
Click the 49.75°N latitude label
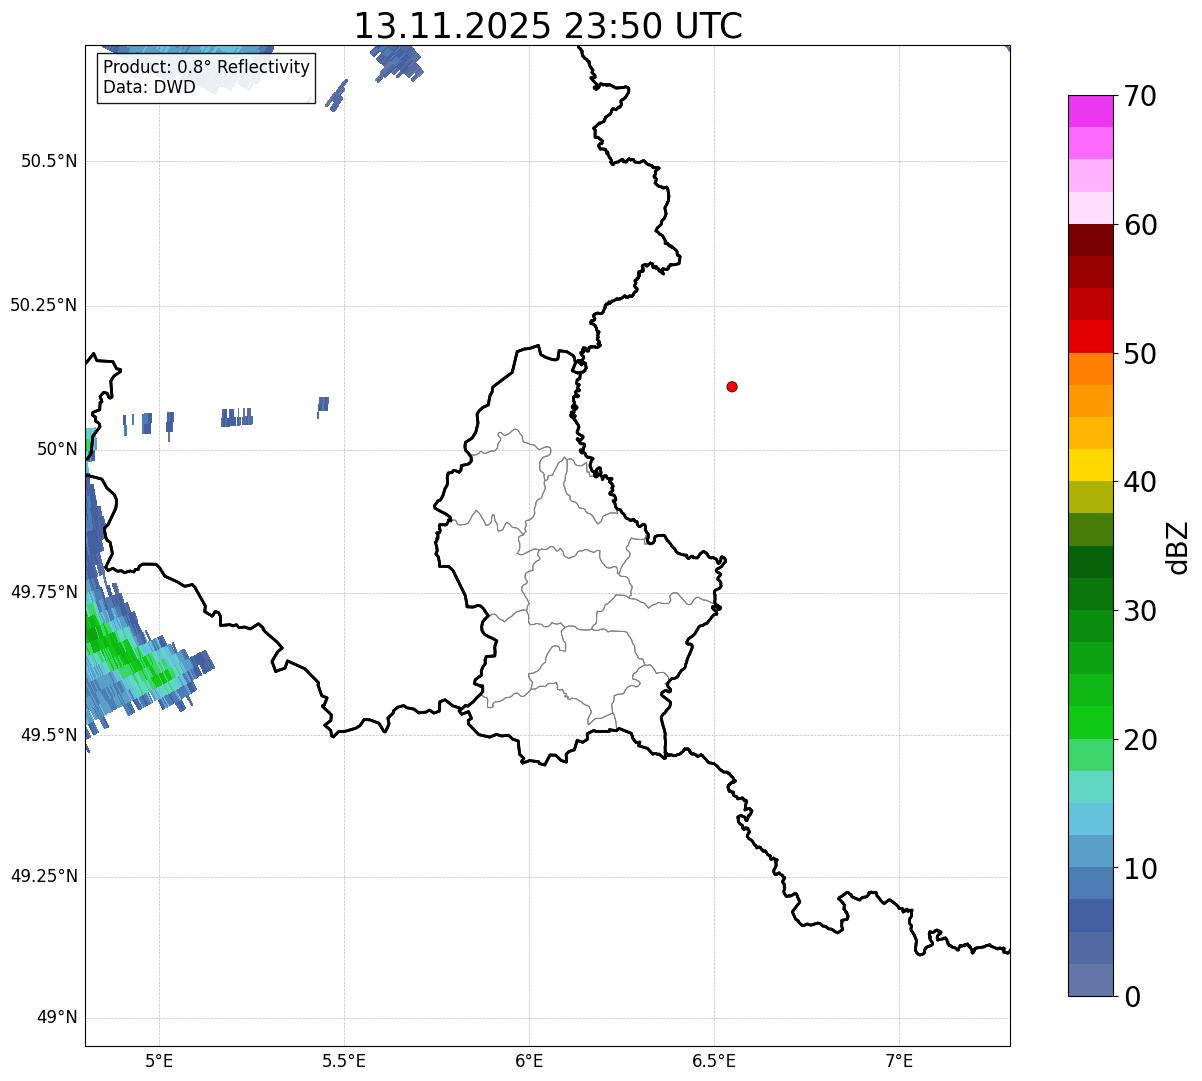(x=43, y=592)
